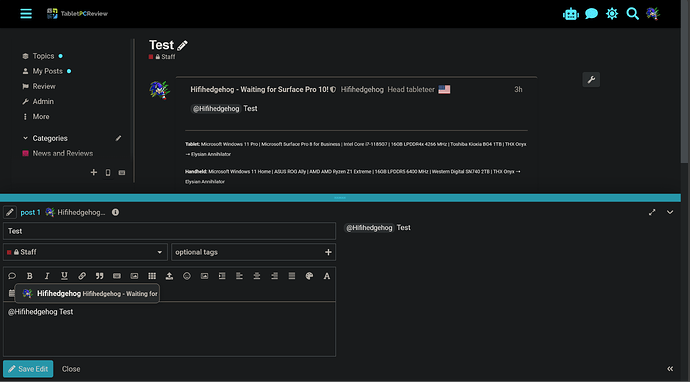Open the Staff category link under title
Screen dimensions: 690x382
point(162,57)
